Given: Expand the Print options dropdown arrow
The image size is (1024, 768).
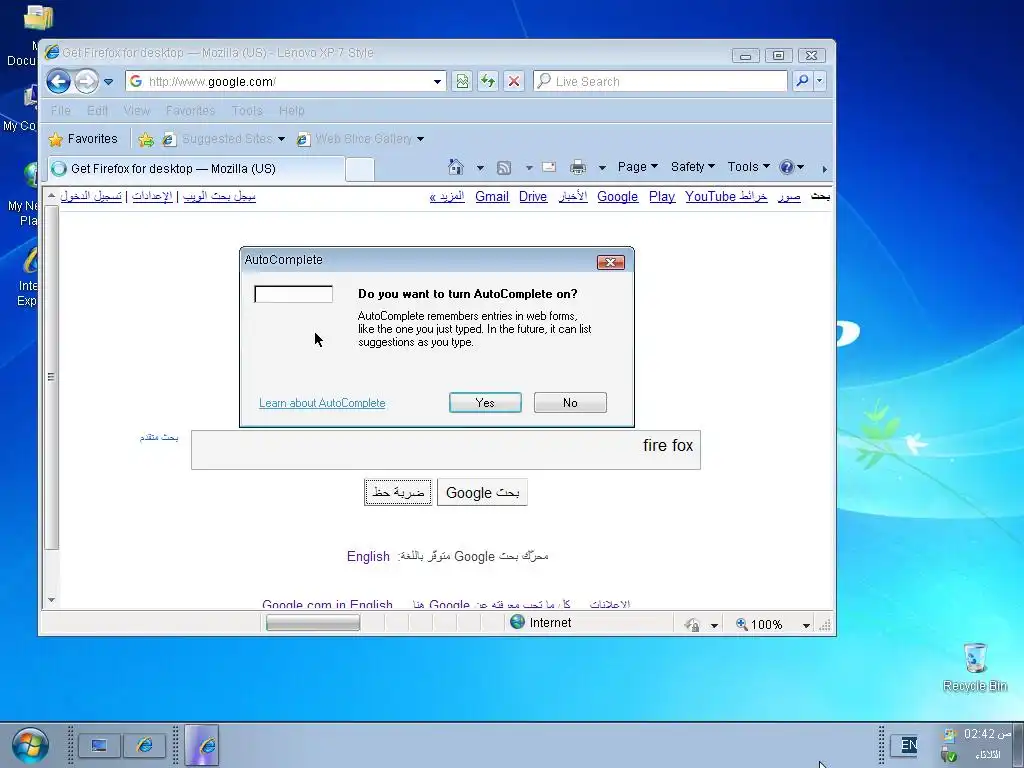Looking at the screenshot, I should point(602,168).
